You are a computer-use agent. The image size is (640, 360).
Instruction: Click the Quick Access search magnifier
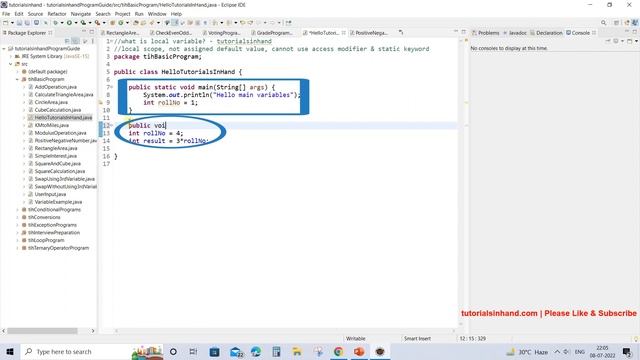pos(603,22)
